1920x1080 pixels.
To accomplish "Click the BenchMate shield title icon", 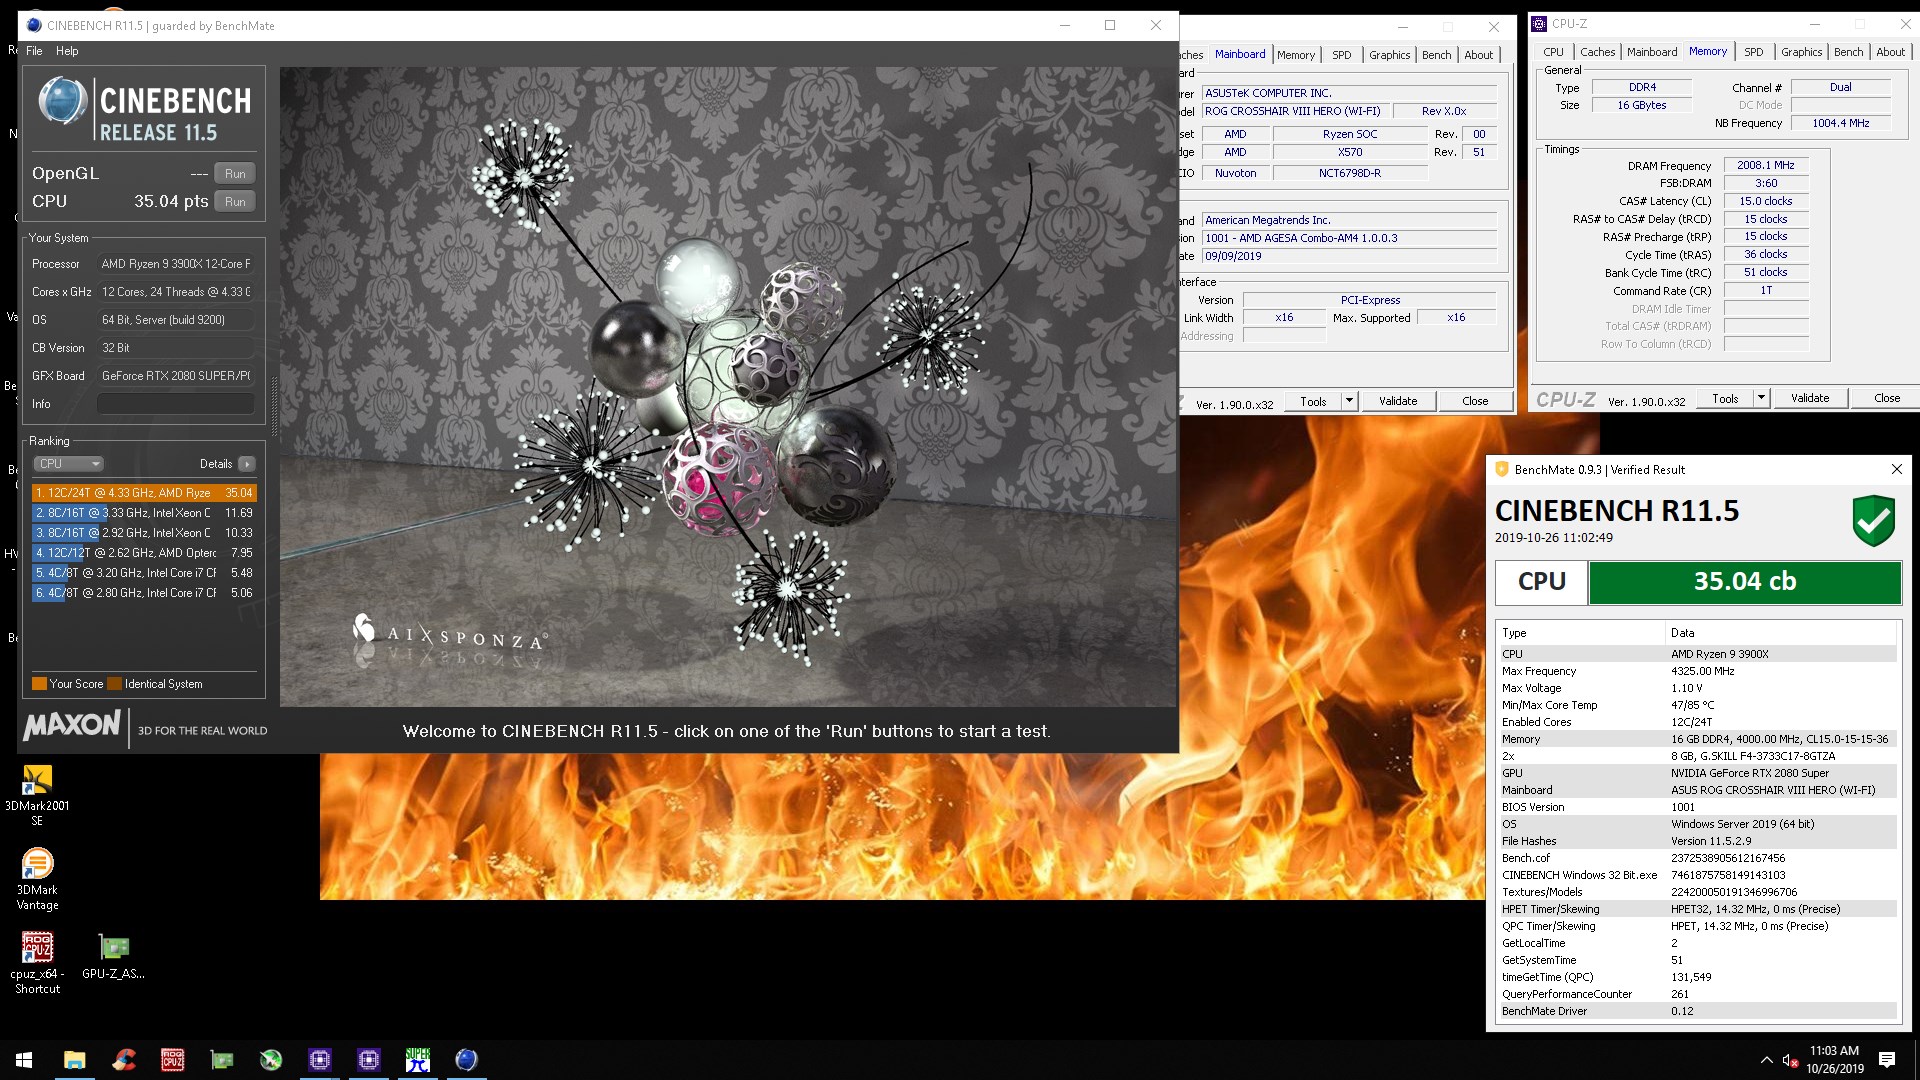I will pos(1501,469).
